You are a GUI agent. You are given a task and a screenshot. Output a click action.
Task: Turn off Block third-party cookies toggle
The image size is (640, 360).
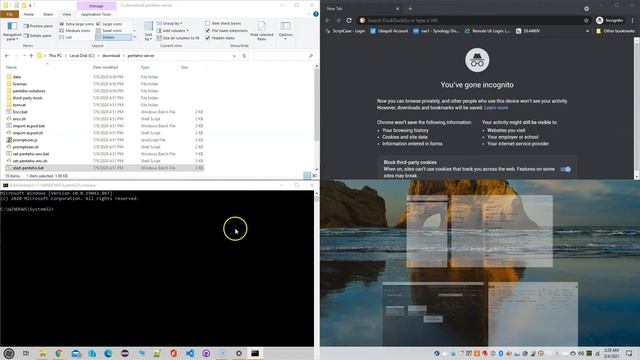point(565,169)
